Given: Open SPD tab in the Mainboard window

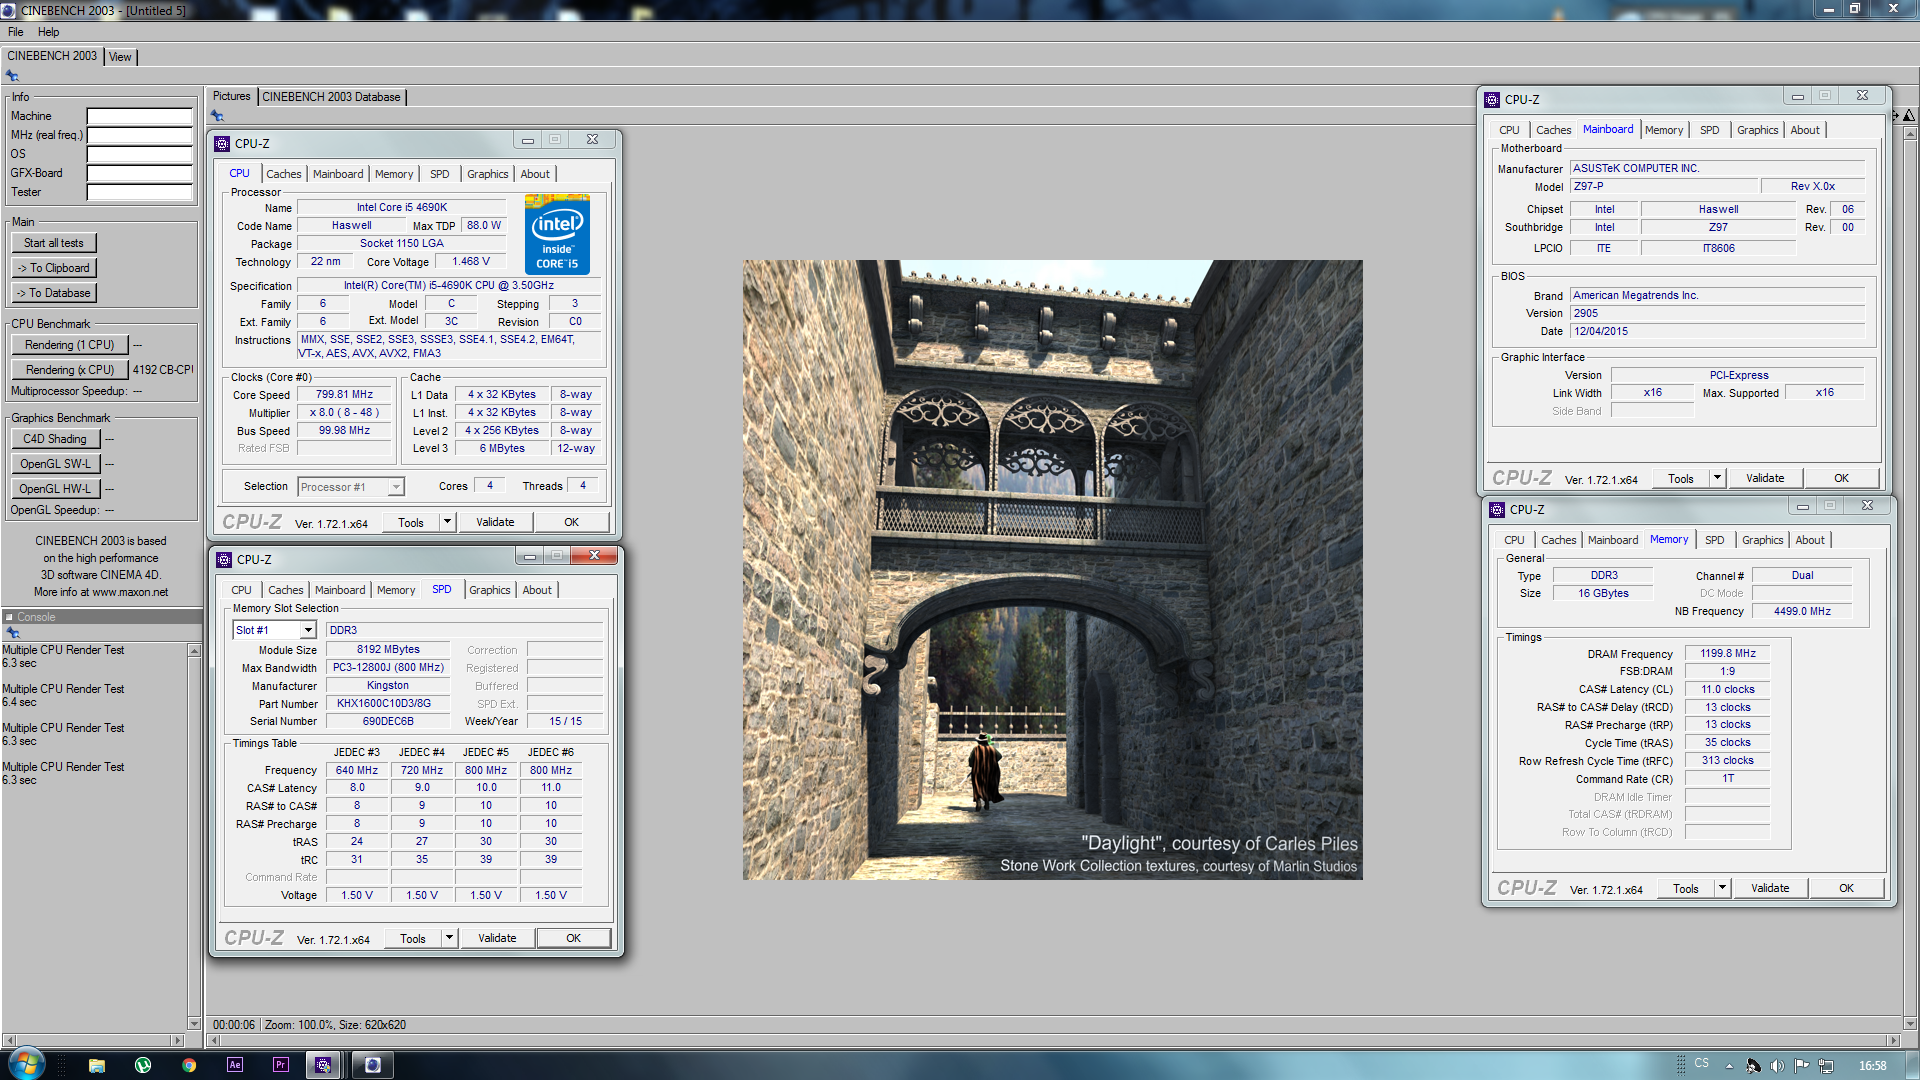Looking at the screenshot, I should coord(1709,130).
